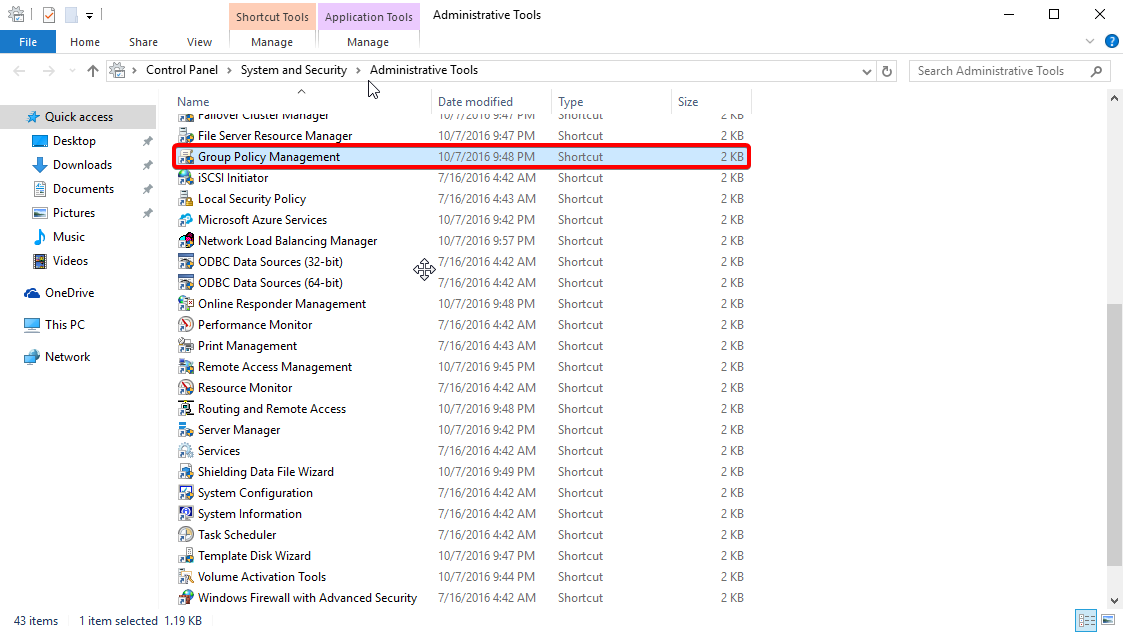Select Quick access in the navigation pane

[x=79, y=117]
